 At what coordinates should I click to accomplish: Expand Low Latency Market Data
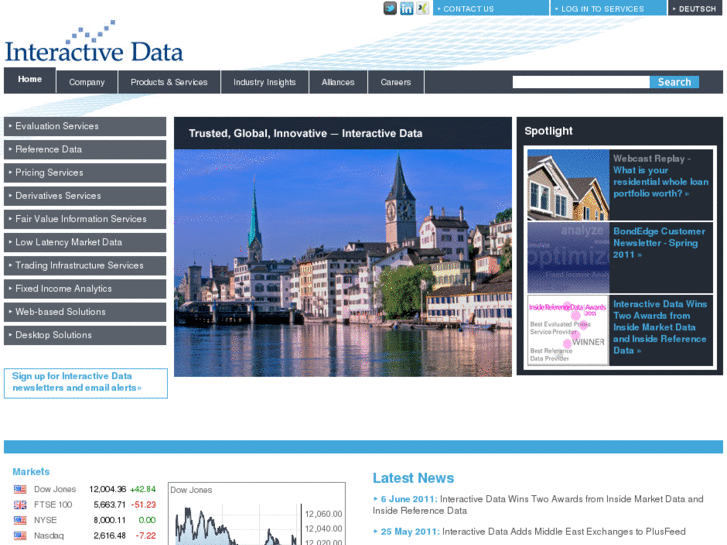[x=85, y=242]
